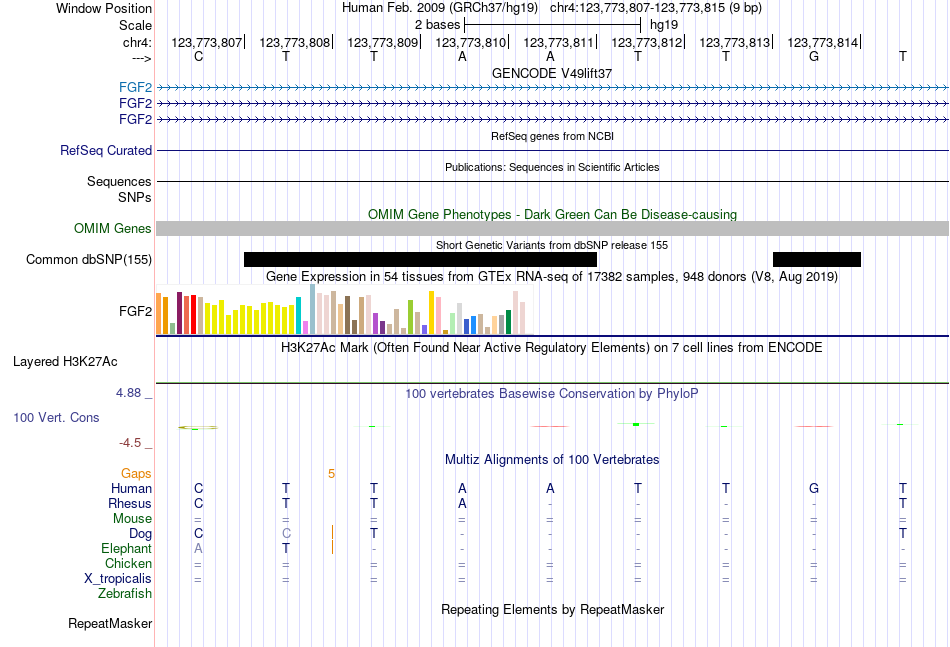Select the Chicken species row label
Screen dimensions: 950x647
click(128, 563)
